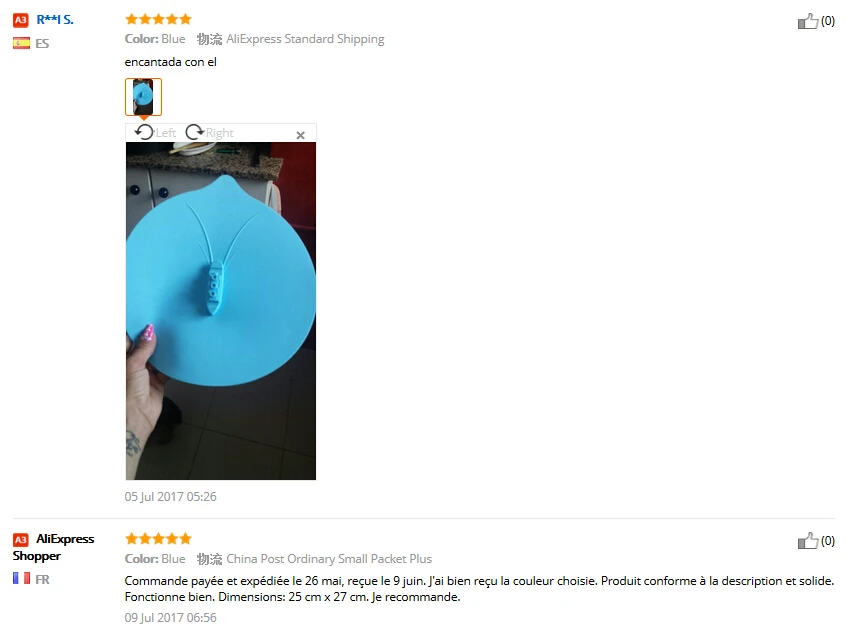Click the five-star rating of first review
Viewport: 865px width, 634px height.
158,19
